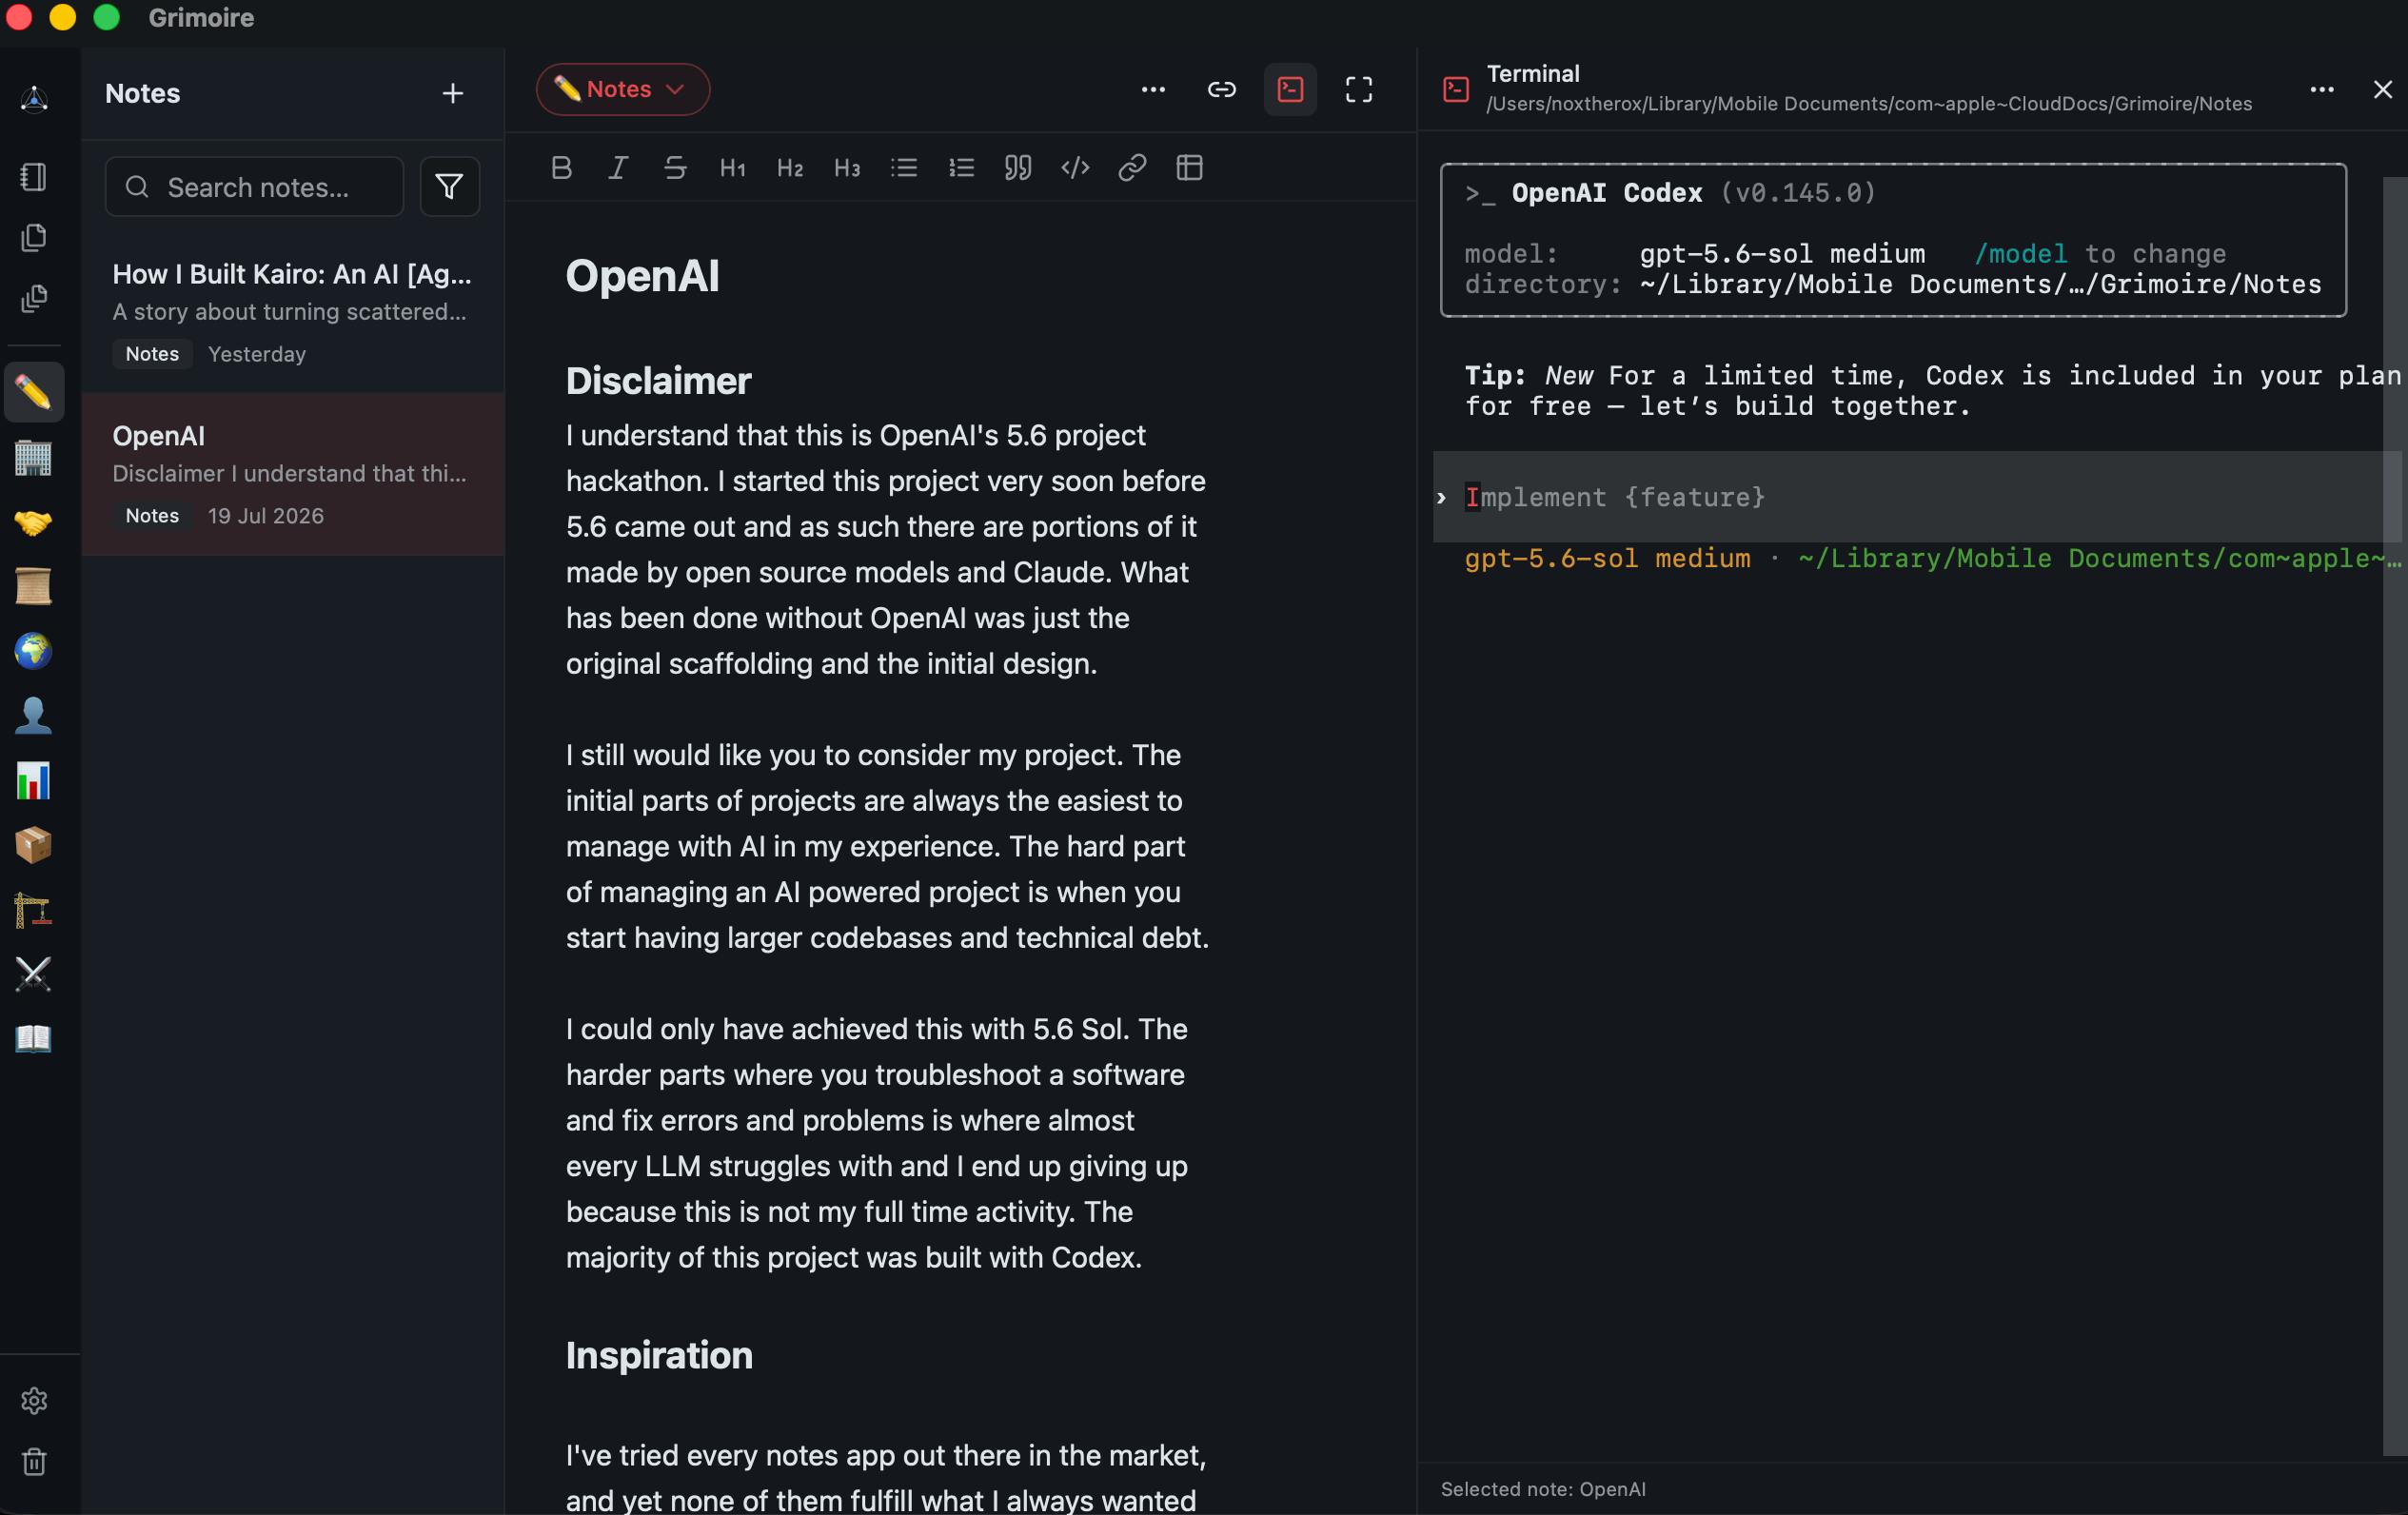Close the Terminal panel
2408x1515 pixels.
tap(2383, 89)
